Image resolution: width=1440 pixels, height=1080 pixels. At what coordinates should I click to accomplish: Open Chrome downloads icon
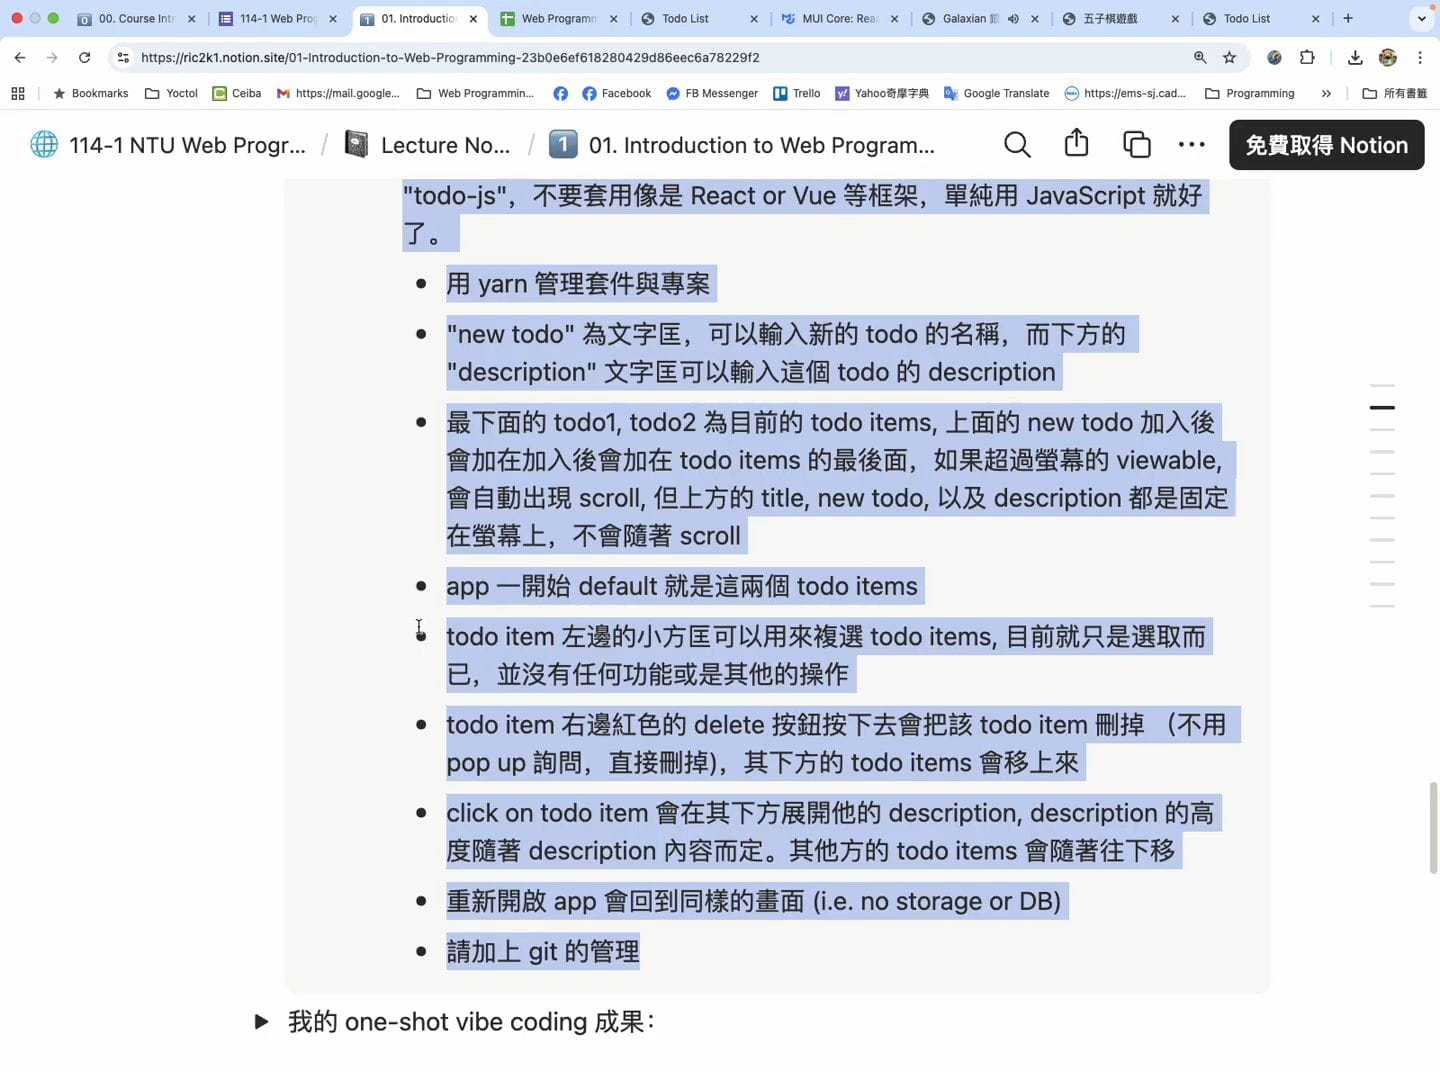pyautogui.click(x=1355, y=58)
